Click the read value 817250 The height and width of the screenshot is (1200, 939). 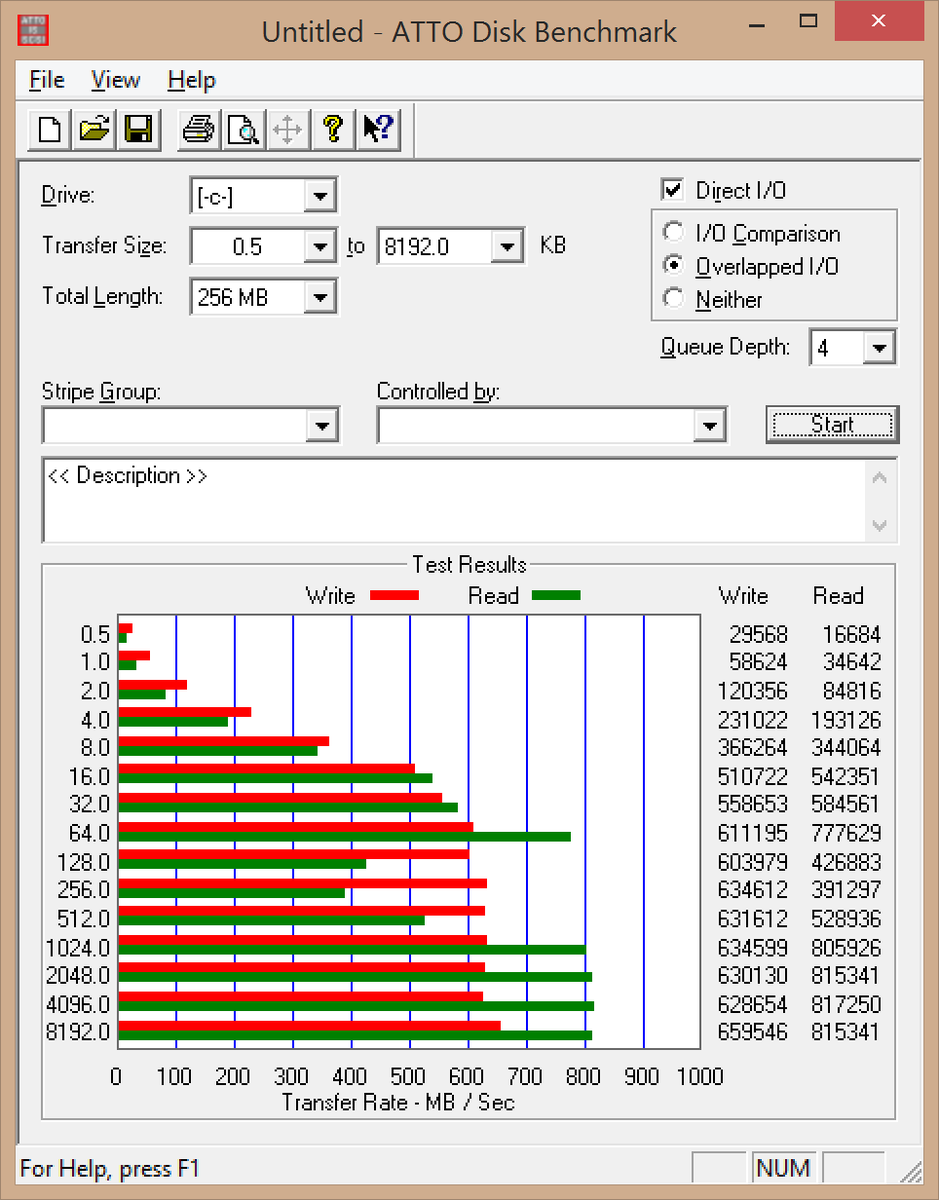(846, 1004)
